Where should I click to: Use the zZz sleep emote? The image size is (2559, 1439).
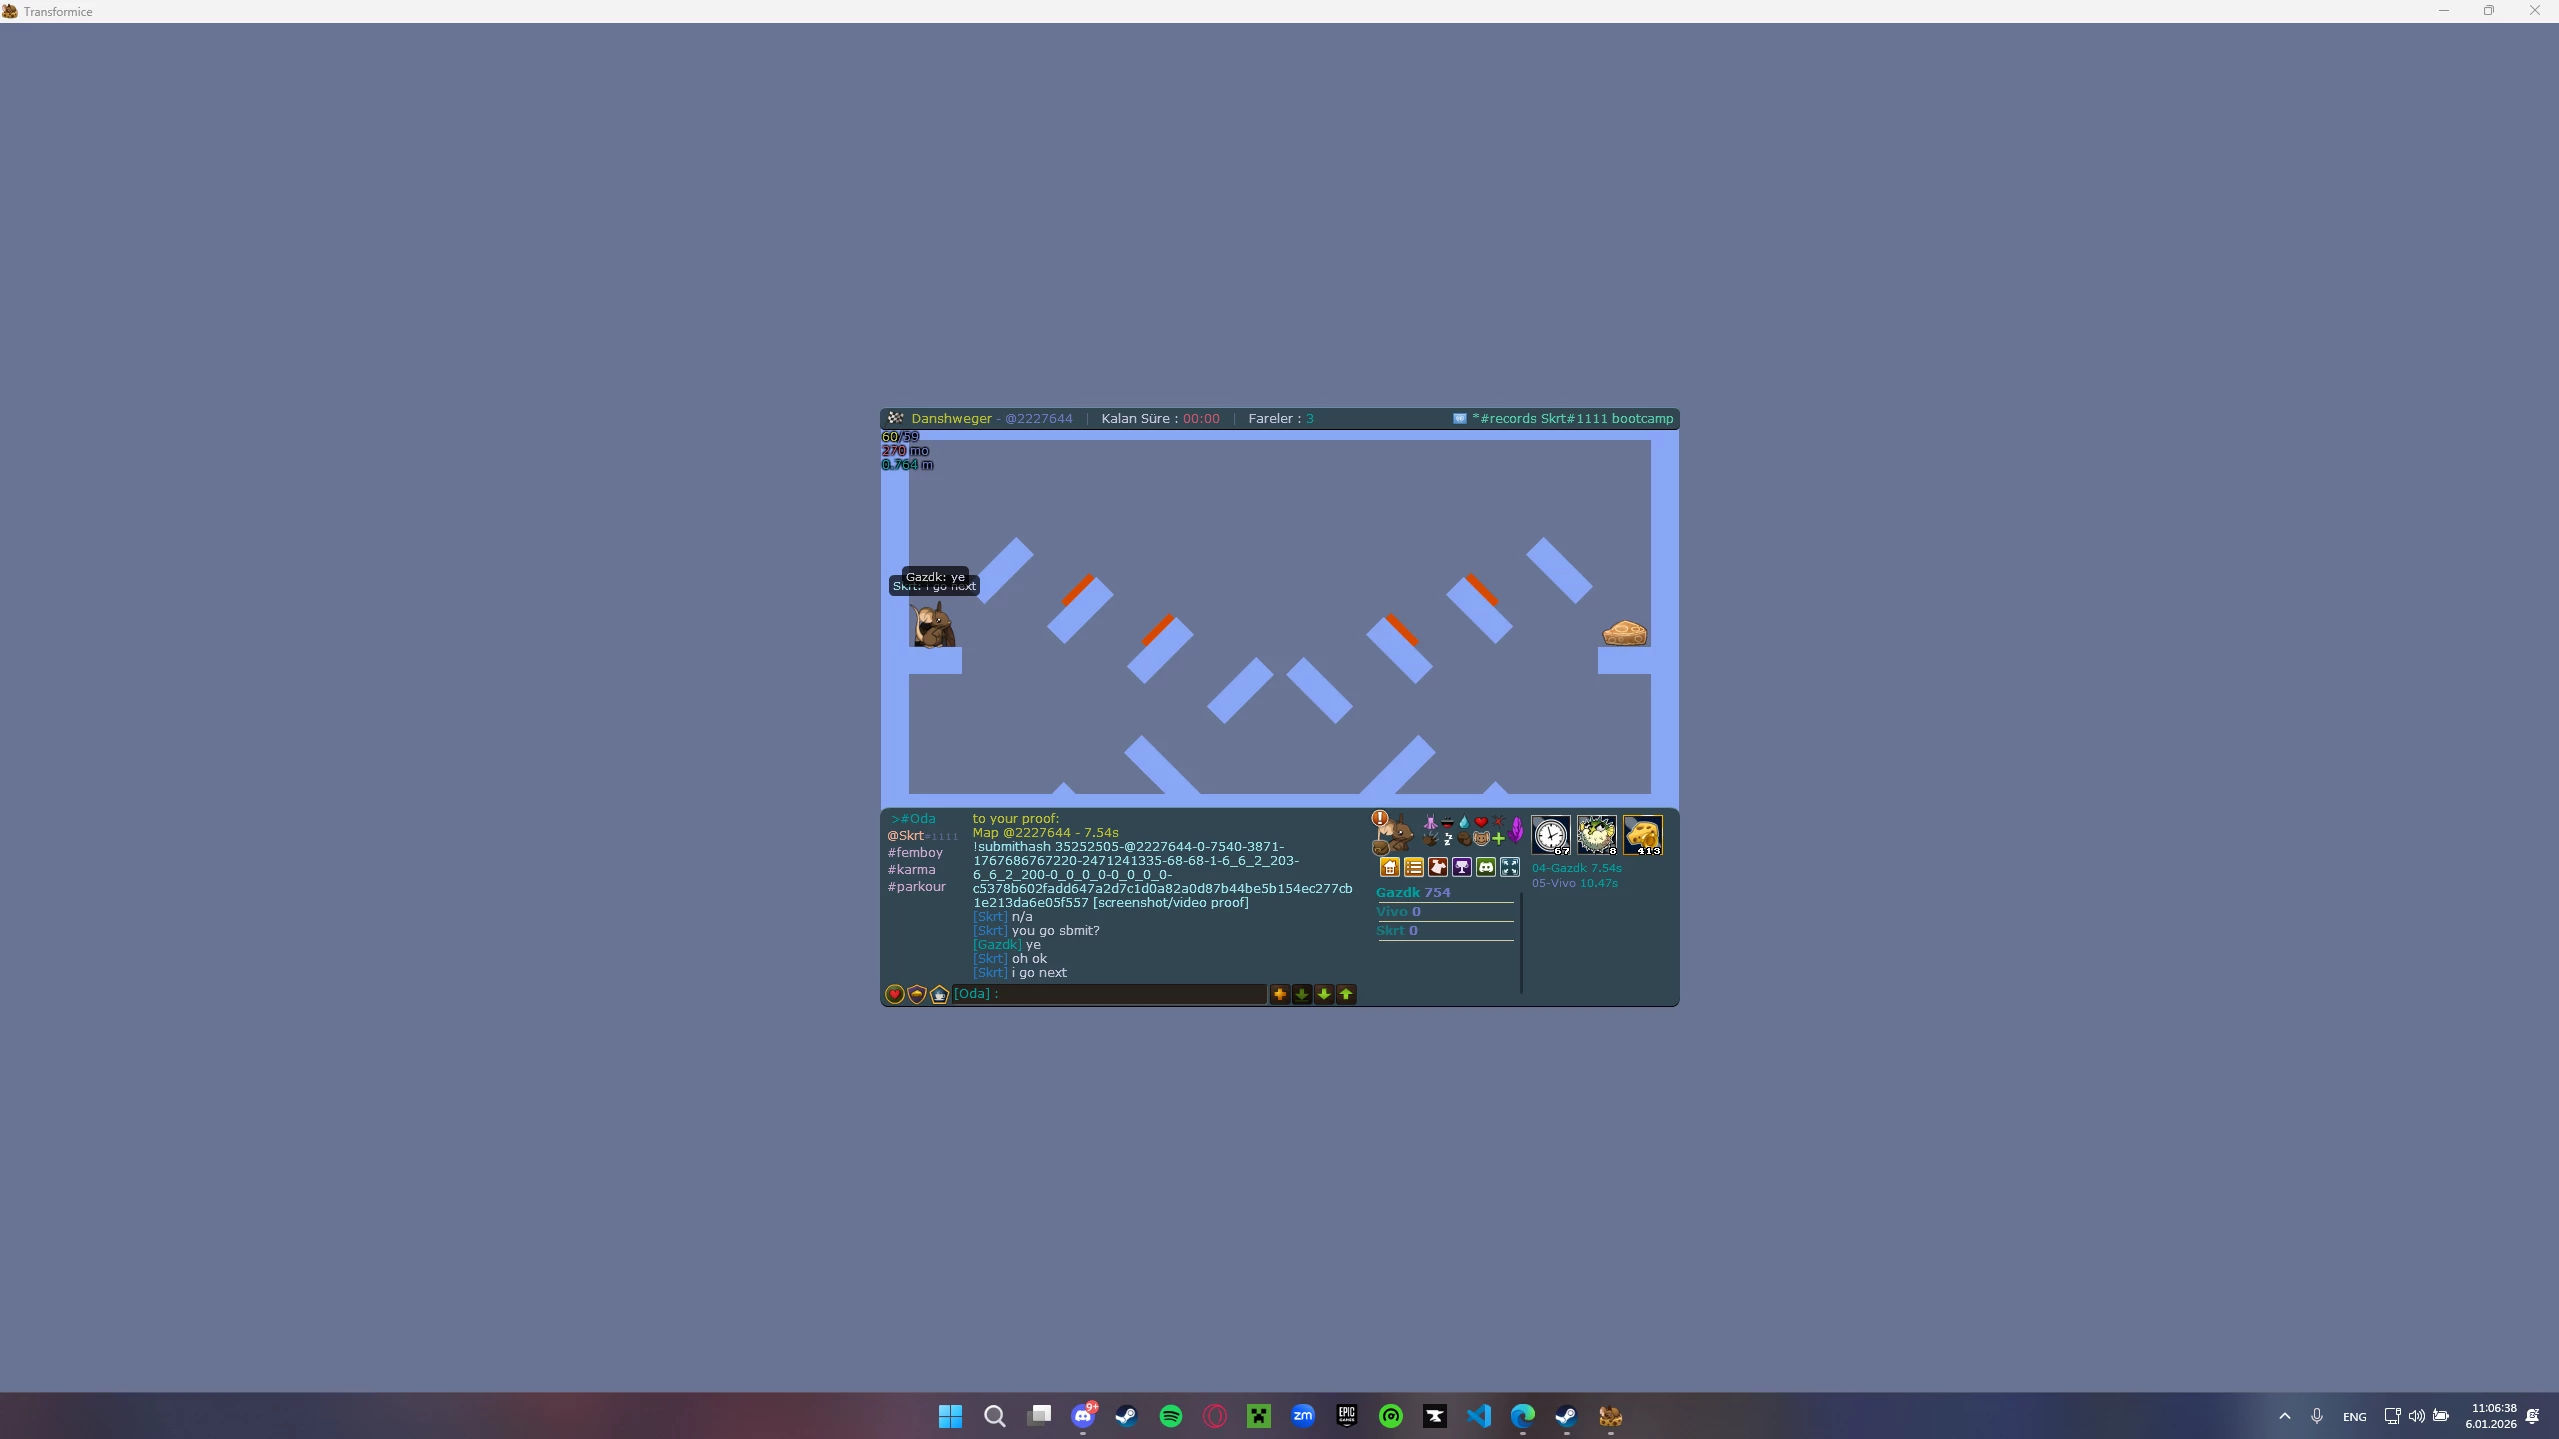tap(1447, 839)
